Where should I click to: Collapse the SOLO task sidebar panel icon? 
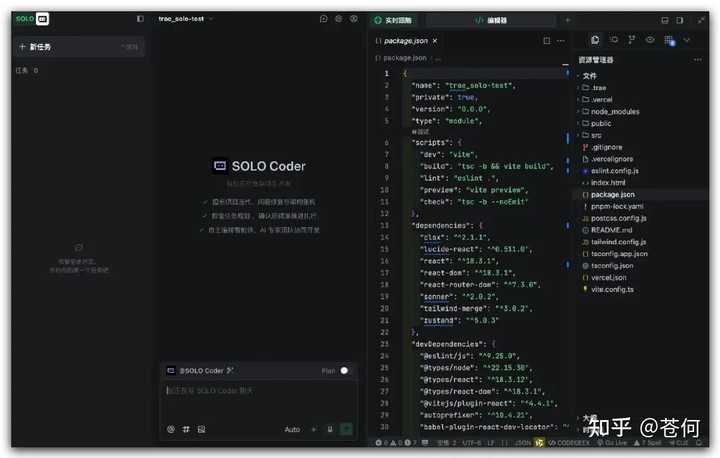tap(140, 19)
